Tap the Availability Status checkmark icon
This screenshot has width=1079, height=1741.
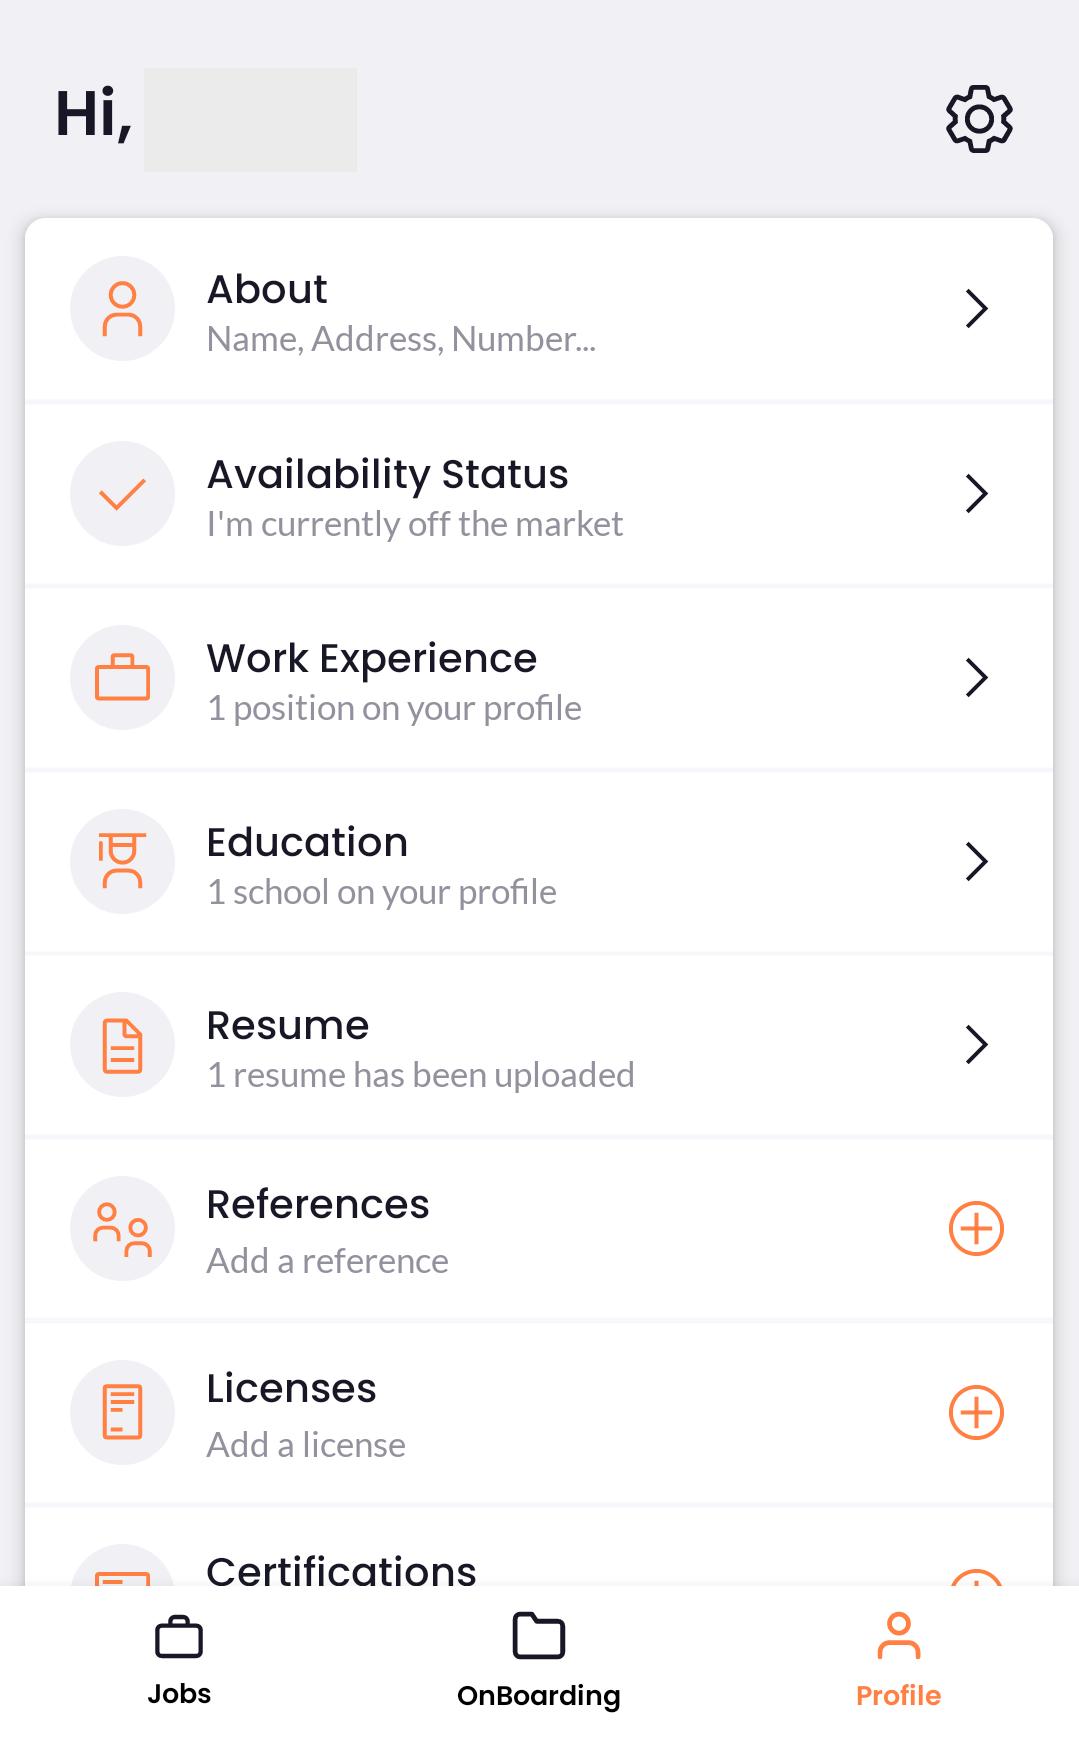click(x=122, y=493)
